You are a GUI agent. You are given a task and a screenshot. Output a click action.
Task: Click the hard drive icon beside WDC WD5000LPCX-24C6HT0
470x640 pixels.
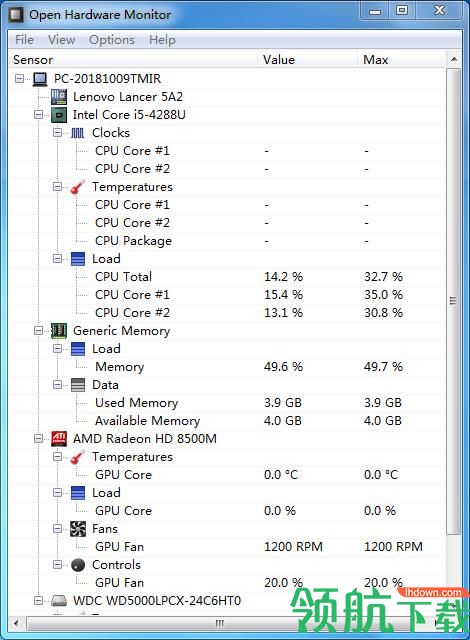59,601
